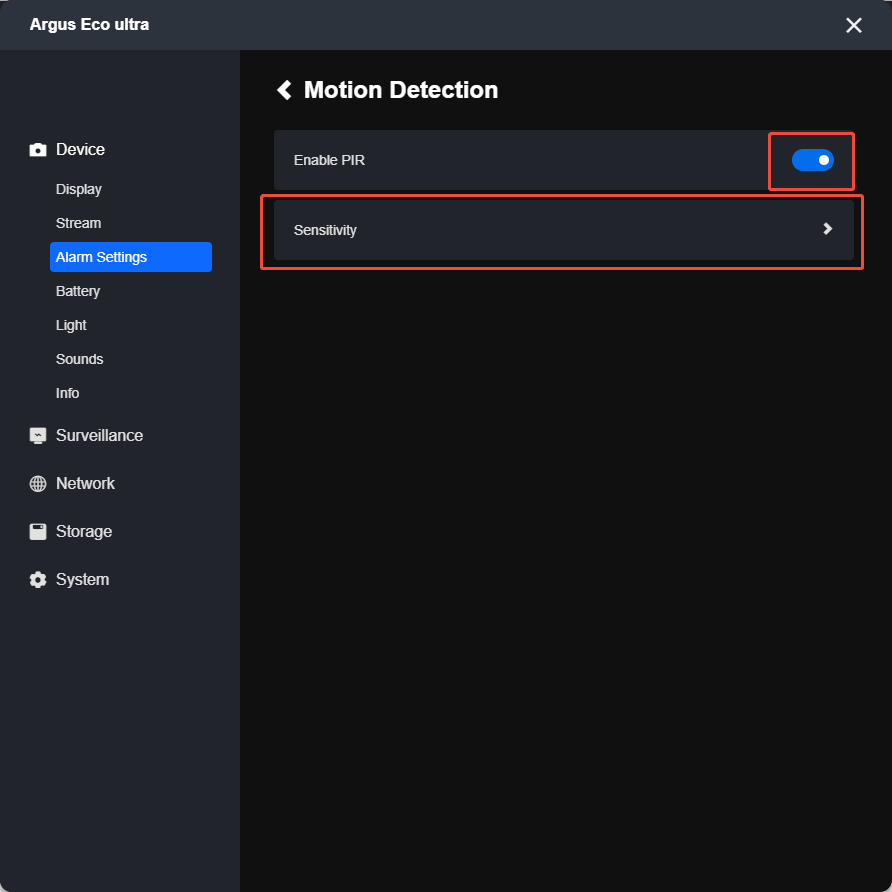Expand the Network section label
892x892 pixels.
click(85, 484)
